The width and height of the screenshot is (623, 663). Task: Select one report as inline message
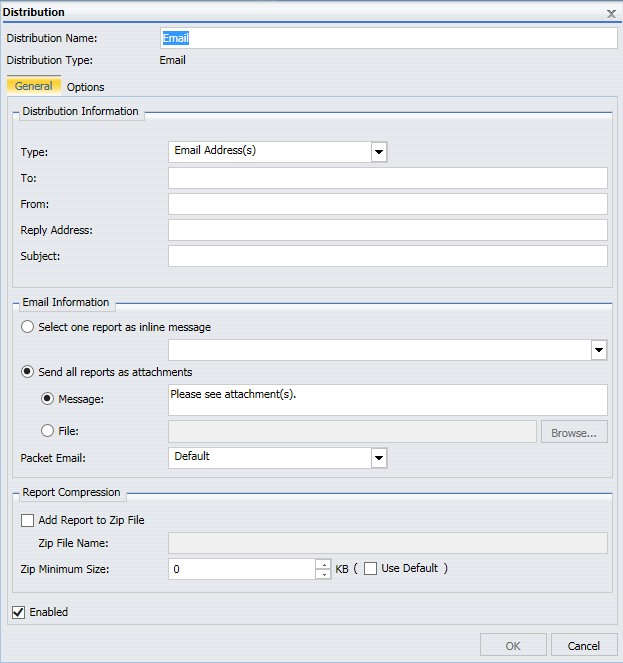(27, 327)
